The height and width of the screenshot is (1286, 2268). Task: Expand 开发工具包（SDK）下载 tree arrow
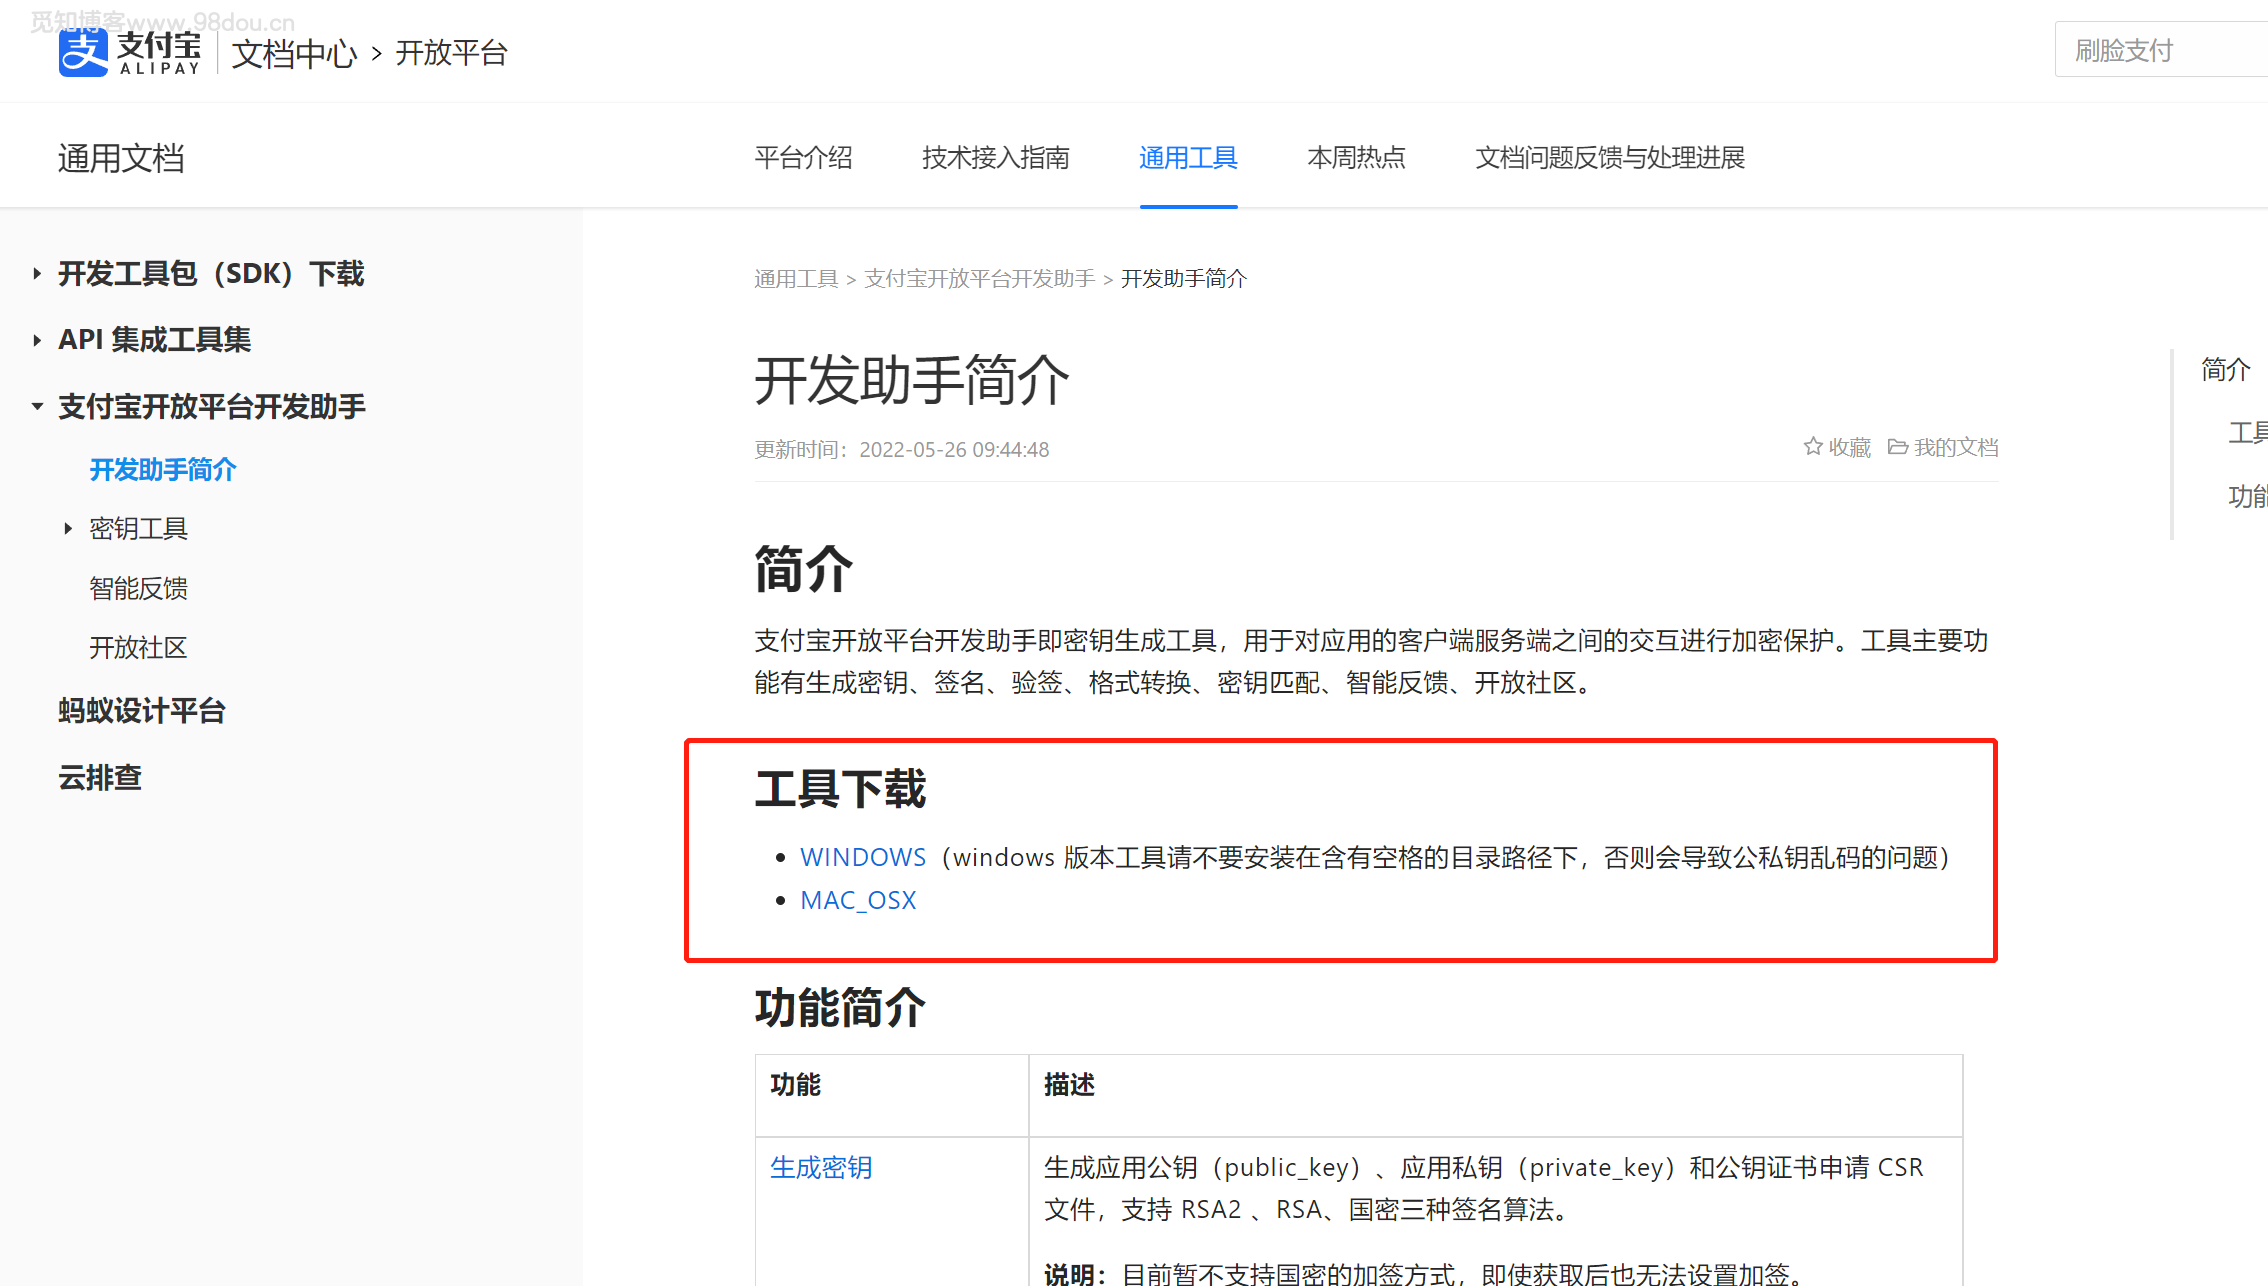pyautogui.click(x=37, y=273)
